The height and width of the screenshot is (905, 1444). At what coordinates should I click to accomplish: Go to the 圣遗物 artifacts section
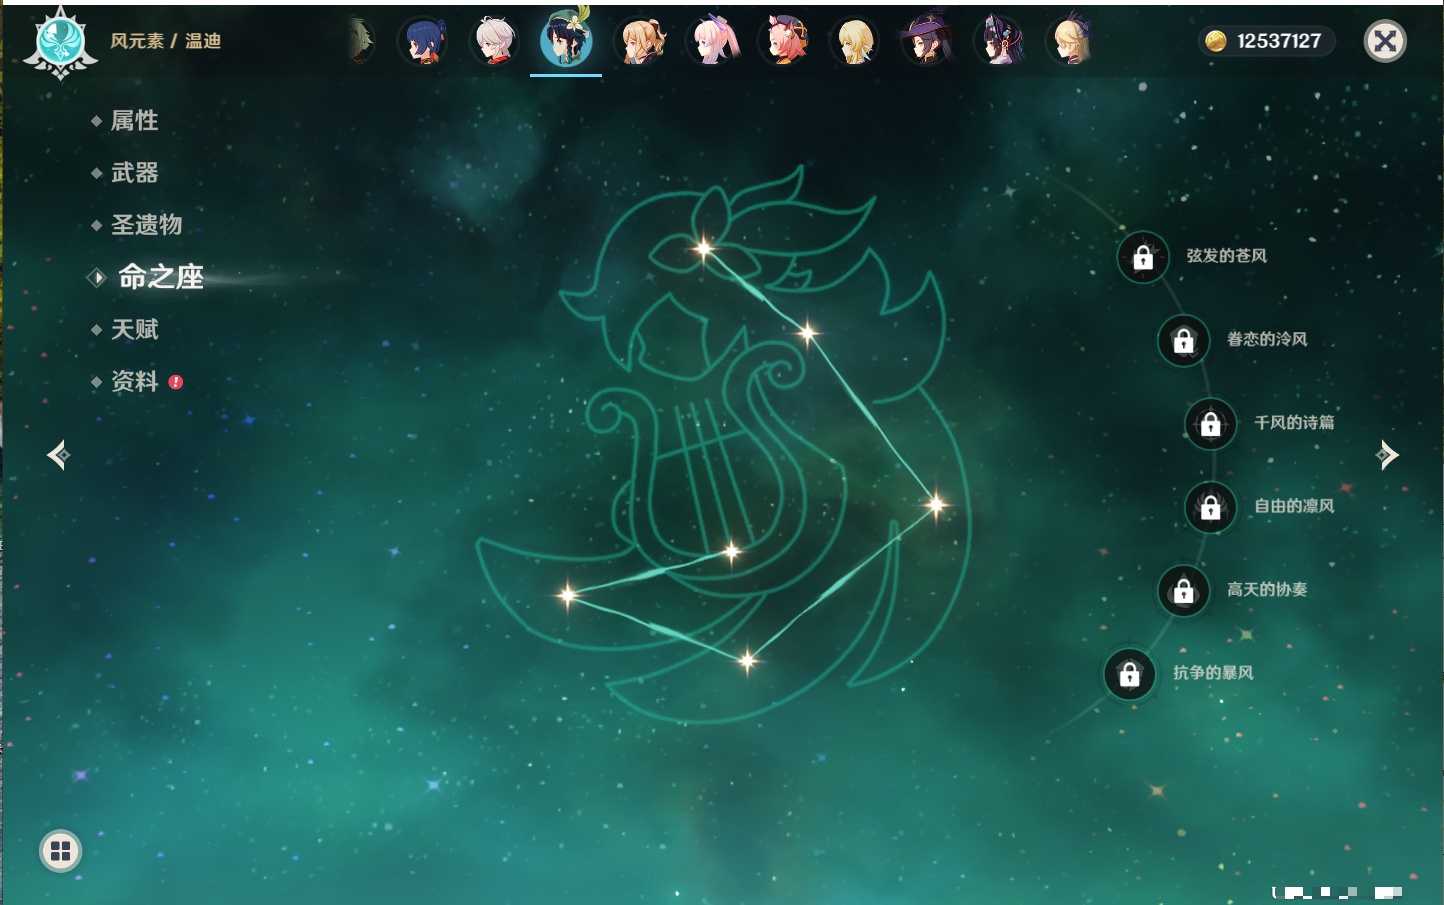(x=146, y=225)
